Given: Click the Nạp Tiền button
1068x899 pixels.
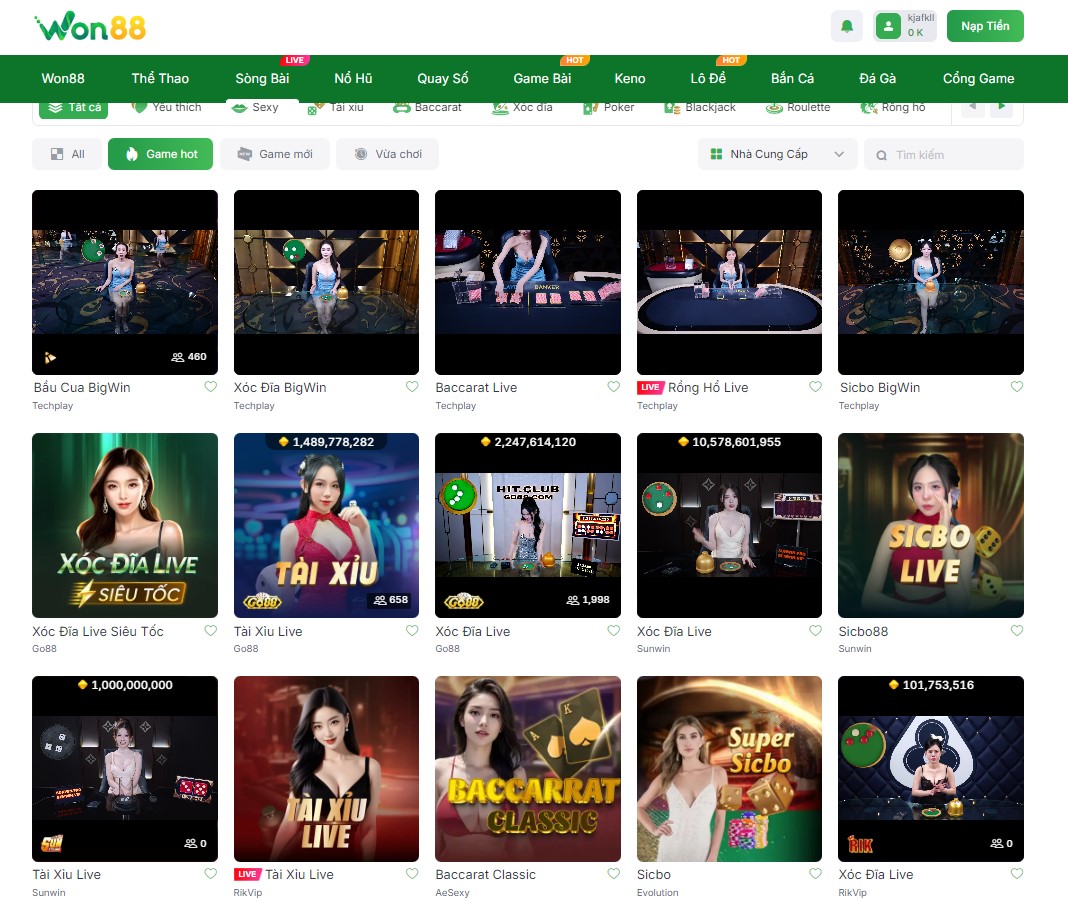Looking at the screenshot, I should coord(984,26).
